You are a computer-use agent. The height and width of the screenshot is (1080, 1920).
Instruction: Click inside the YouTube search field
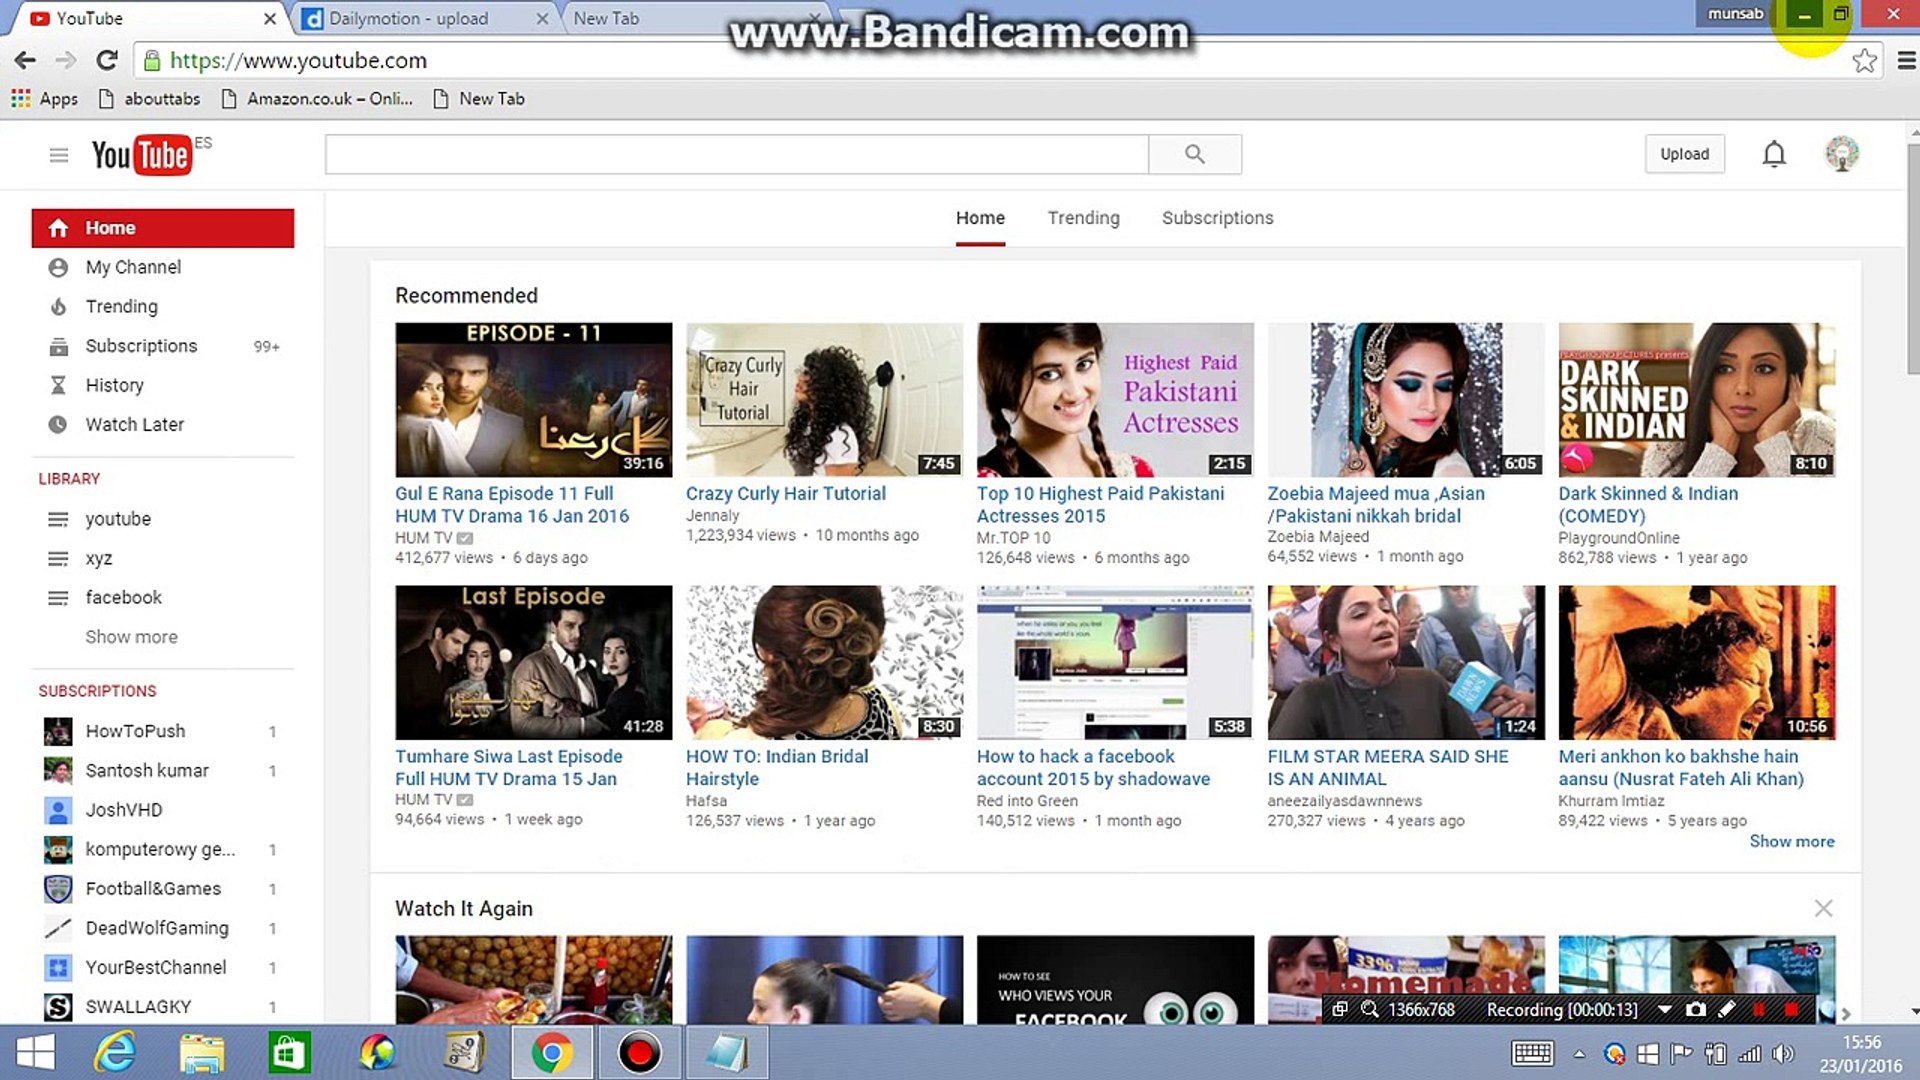[x=736, y=154]
